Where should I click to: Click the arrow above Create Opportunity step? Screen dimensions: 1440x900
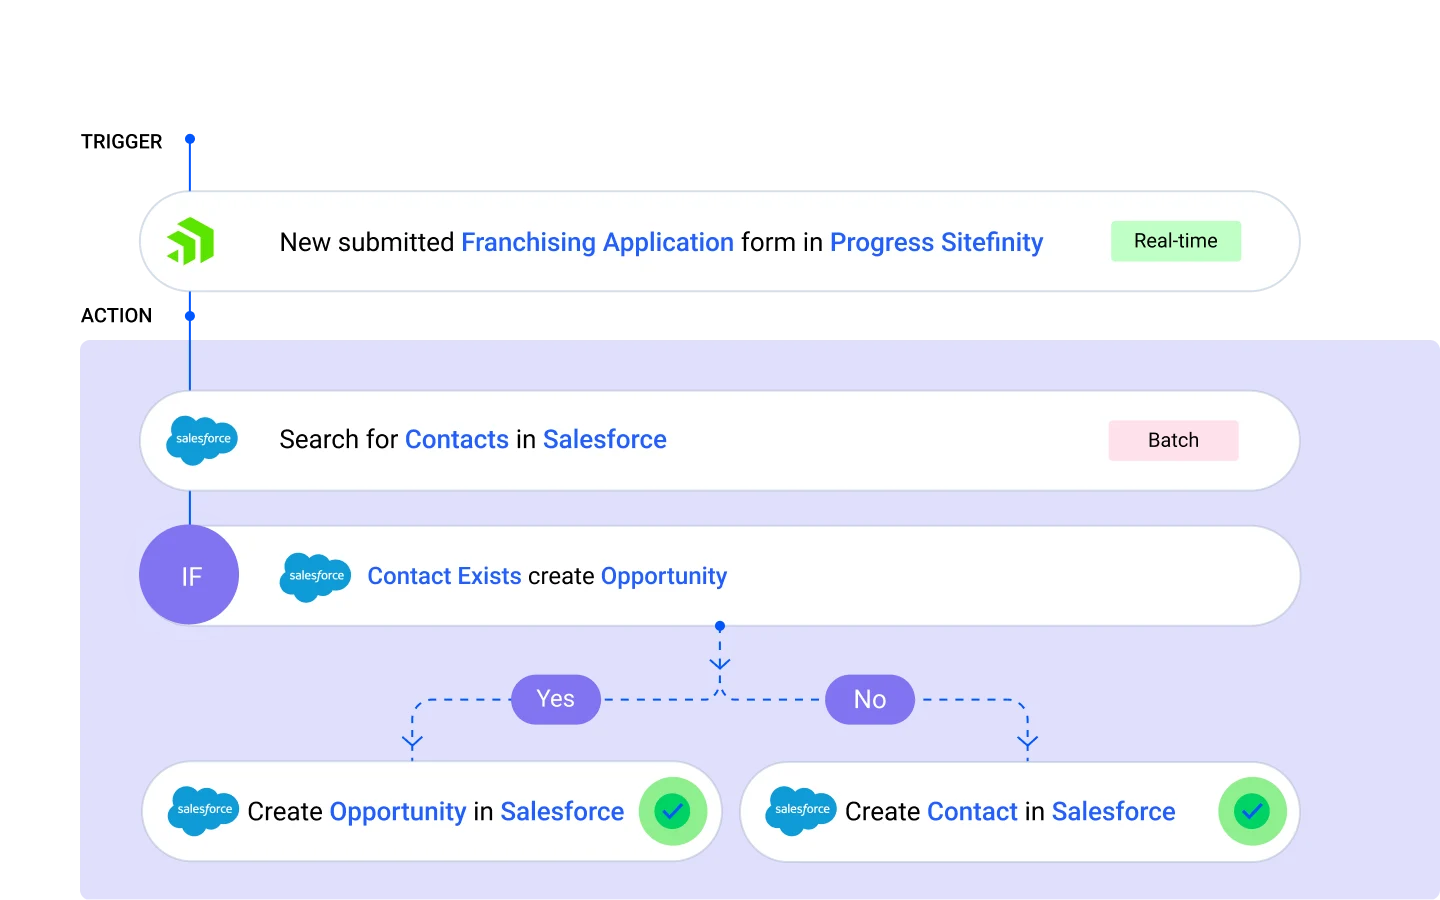[x=412, y=741]
